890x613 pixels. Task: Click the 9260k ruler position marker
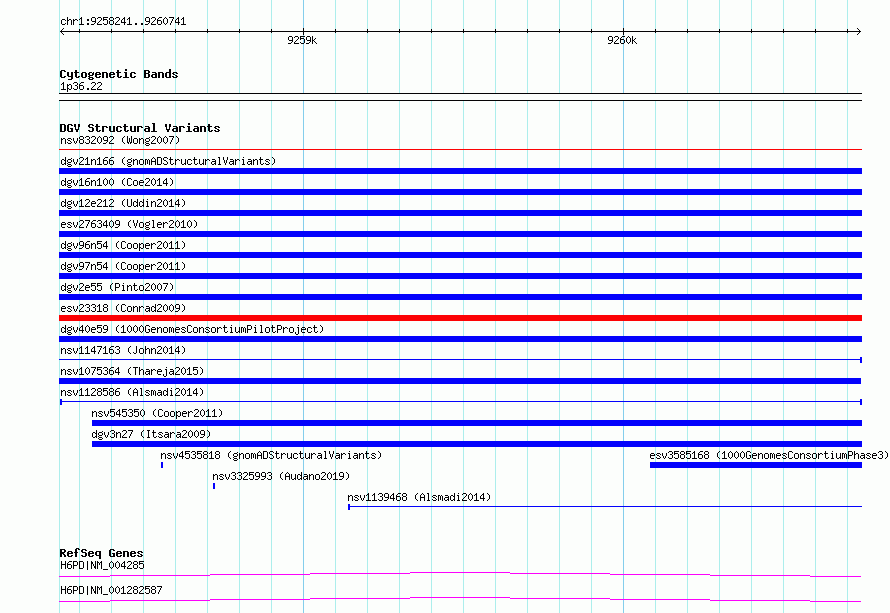(x=622, y=40)
